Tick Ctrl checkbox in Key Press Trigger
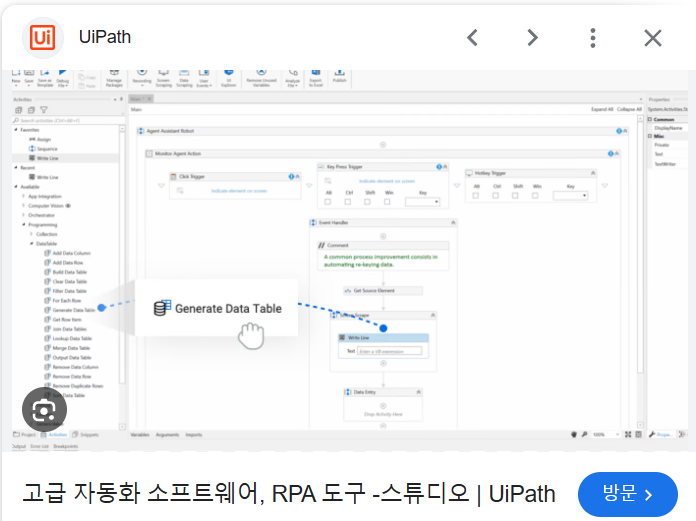Viewport: 696px width, 521px height. click(348, 202)
